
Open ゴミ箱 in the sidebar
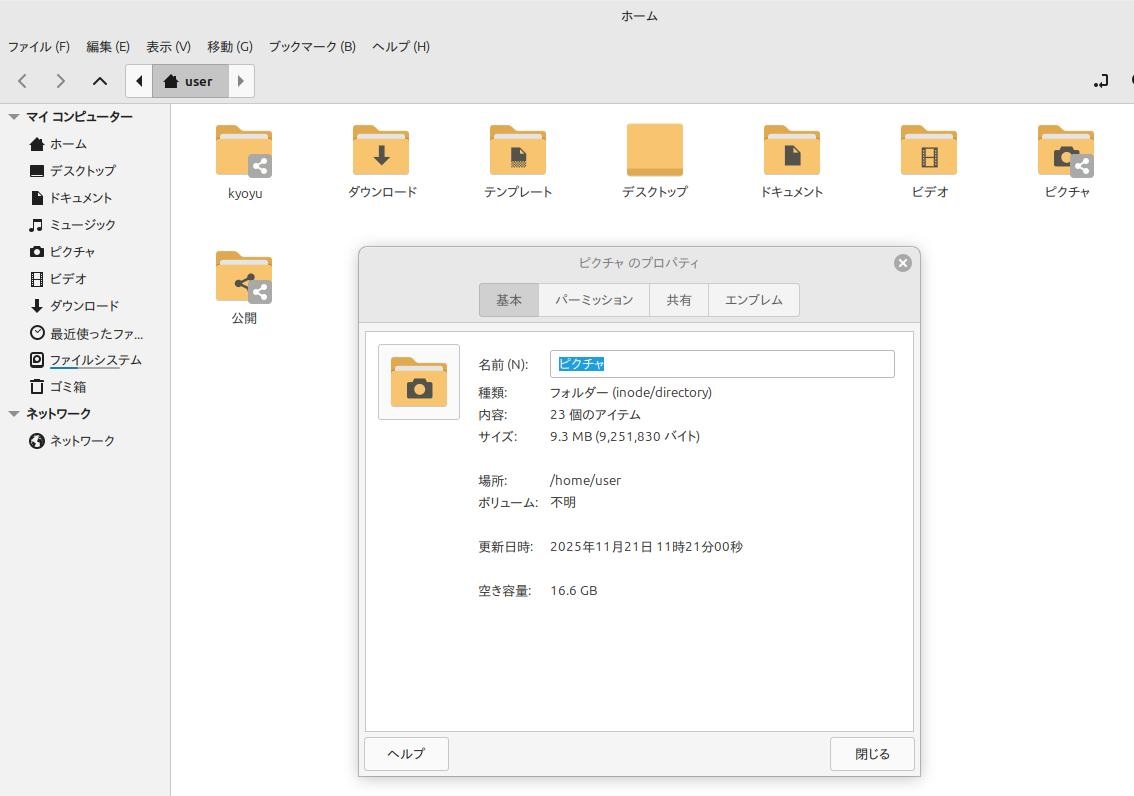(68, 387)
